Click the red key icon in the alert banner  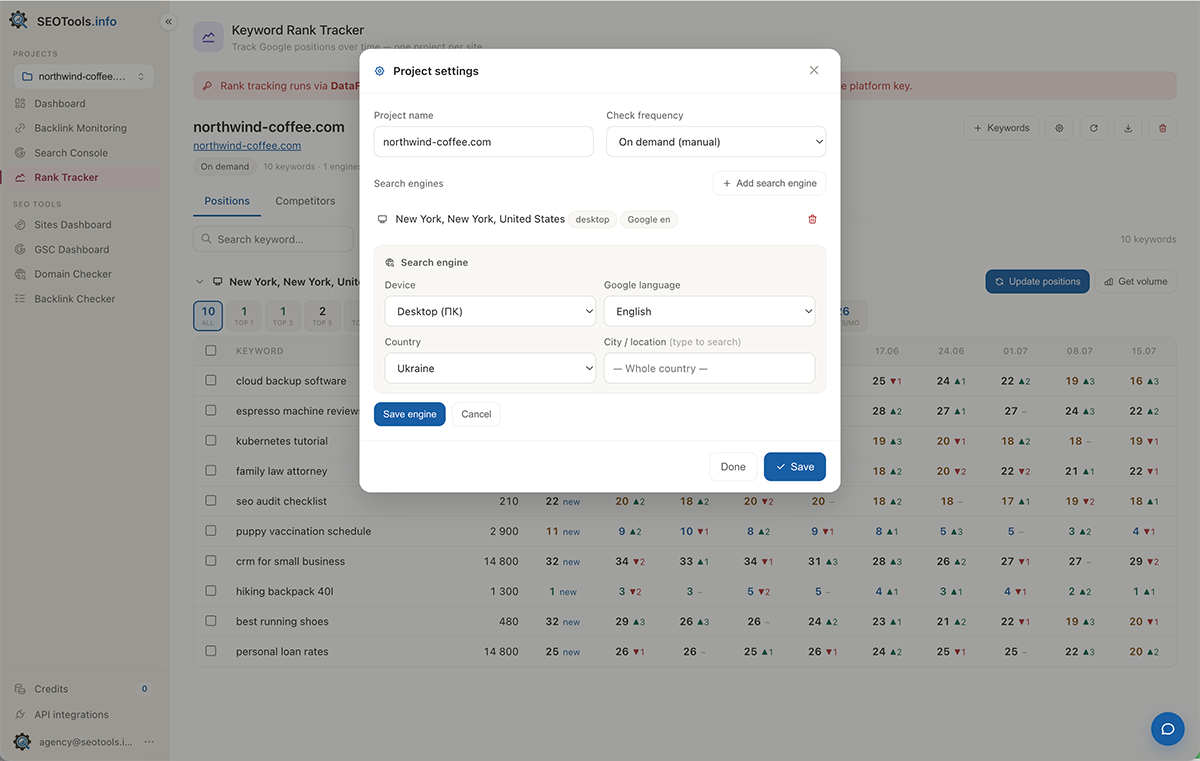(207, 86)
